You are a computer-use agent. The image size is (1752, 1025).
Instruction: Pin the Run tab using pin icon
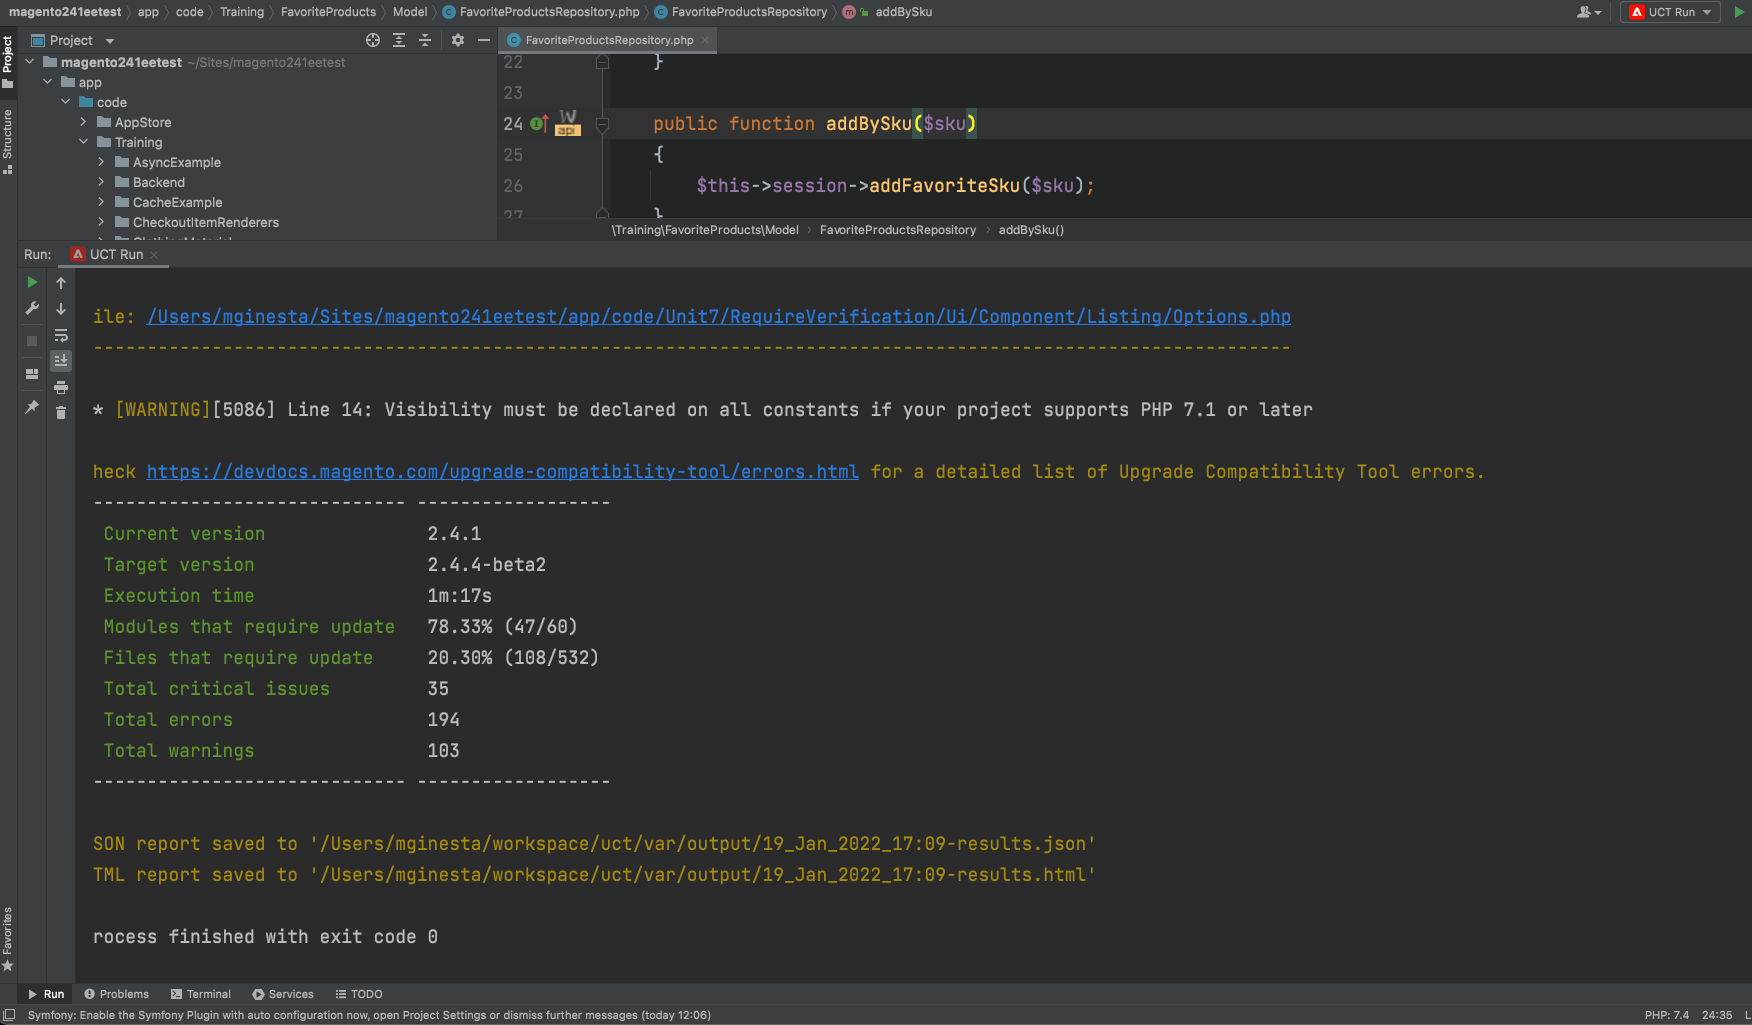click(31, 408)
